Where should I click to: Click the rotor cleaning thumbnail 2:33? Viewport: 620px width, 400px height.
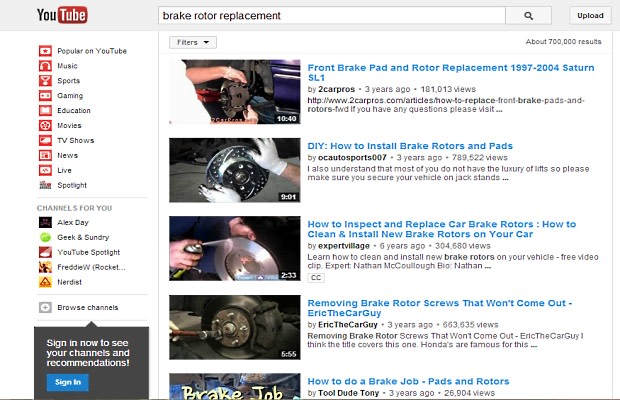[235, 248]
